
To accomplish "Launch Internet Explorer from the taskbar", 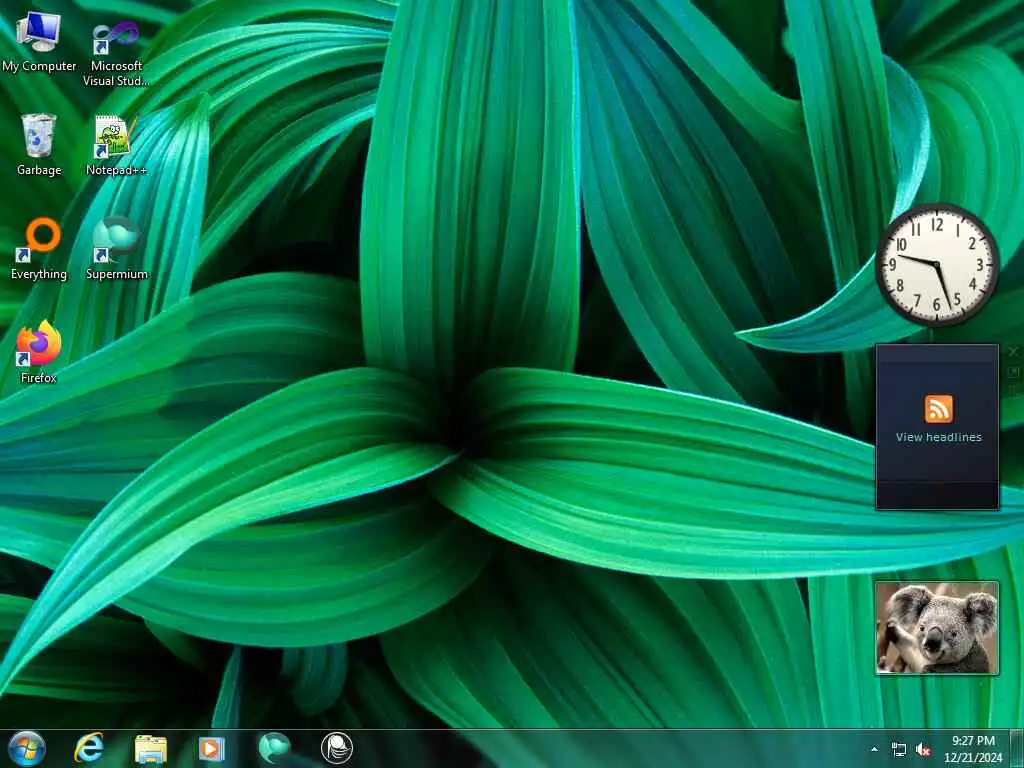I will click(89, 748).
